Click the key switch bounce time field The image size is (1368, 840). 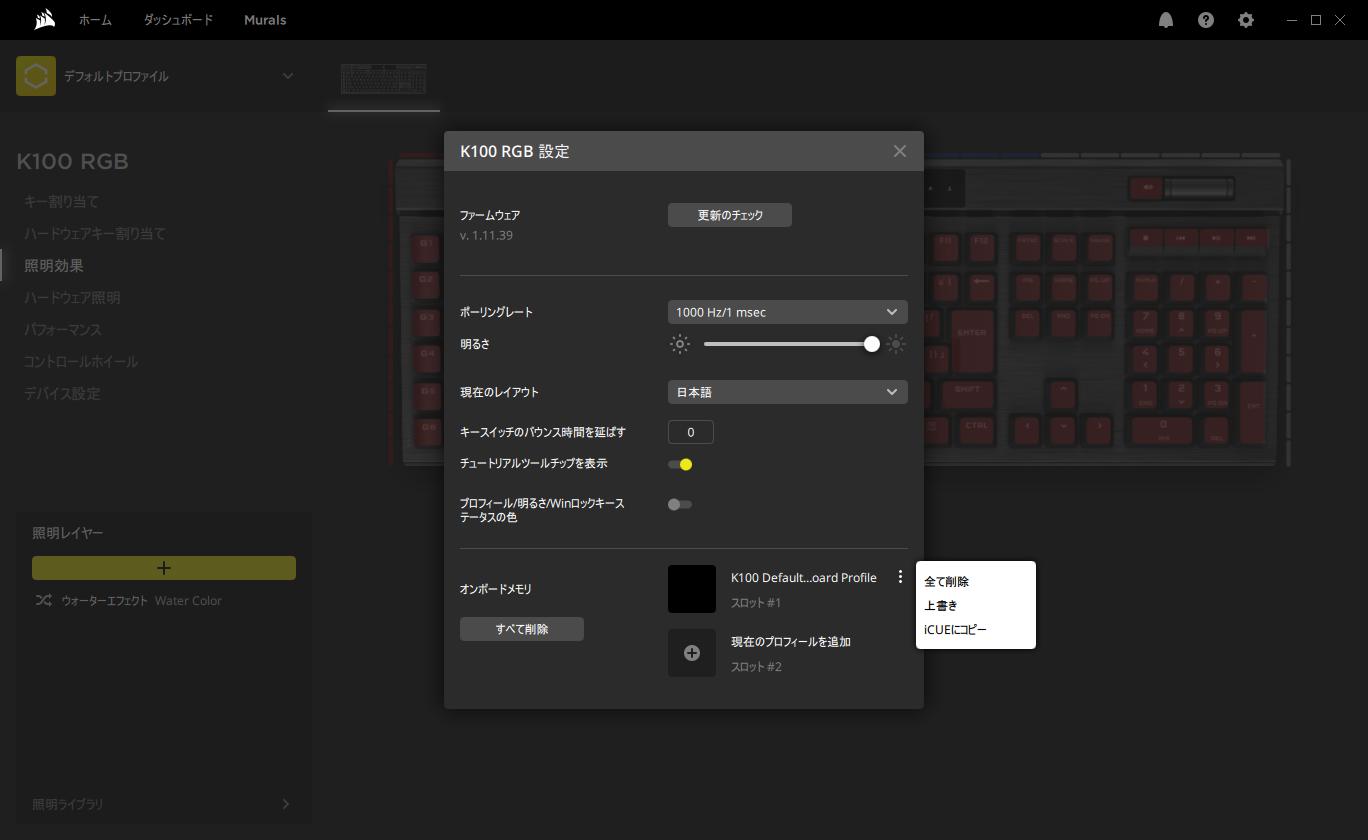point(691,432)
